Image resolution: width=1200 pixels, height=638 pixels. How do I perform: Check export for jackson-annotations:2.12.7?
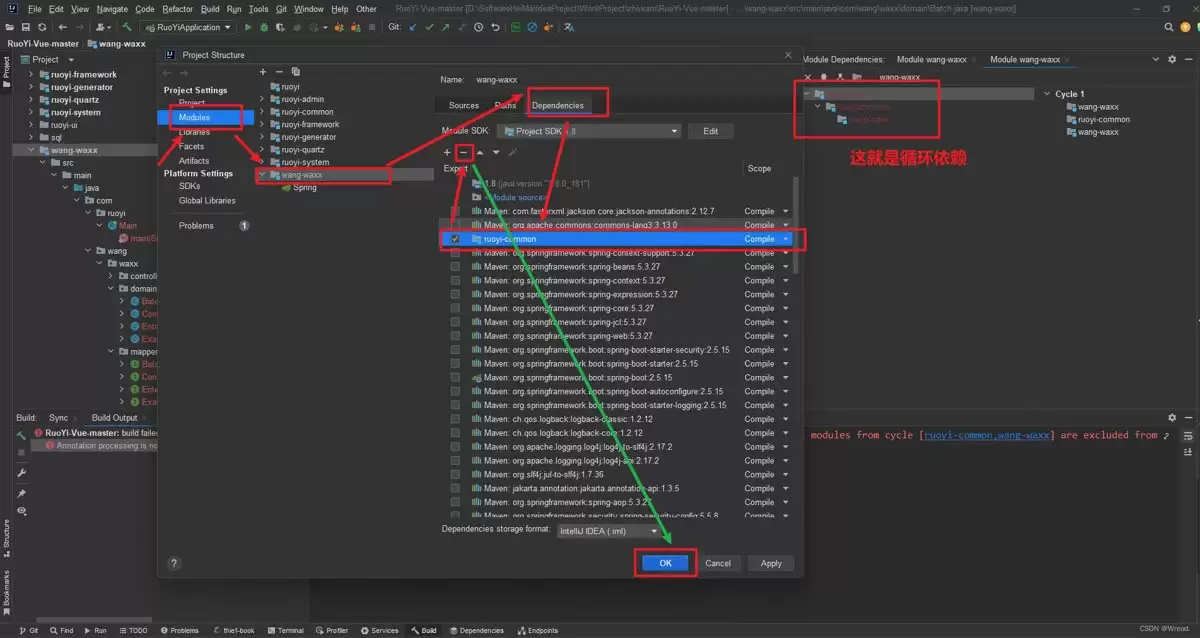point(455,211)
